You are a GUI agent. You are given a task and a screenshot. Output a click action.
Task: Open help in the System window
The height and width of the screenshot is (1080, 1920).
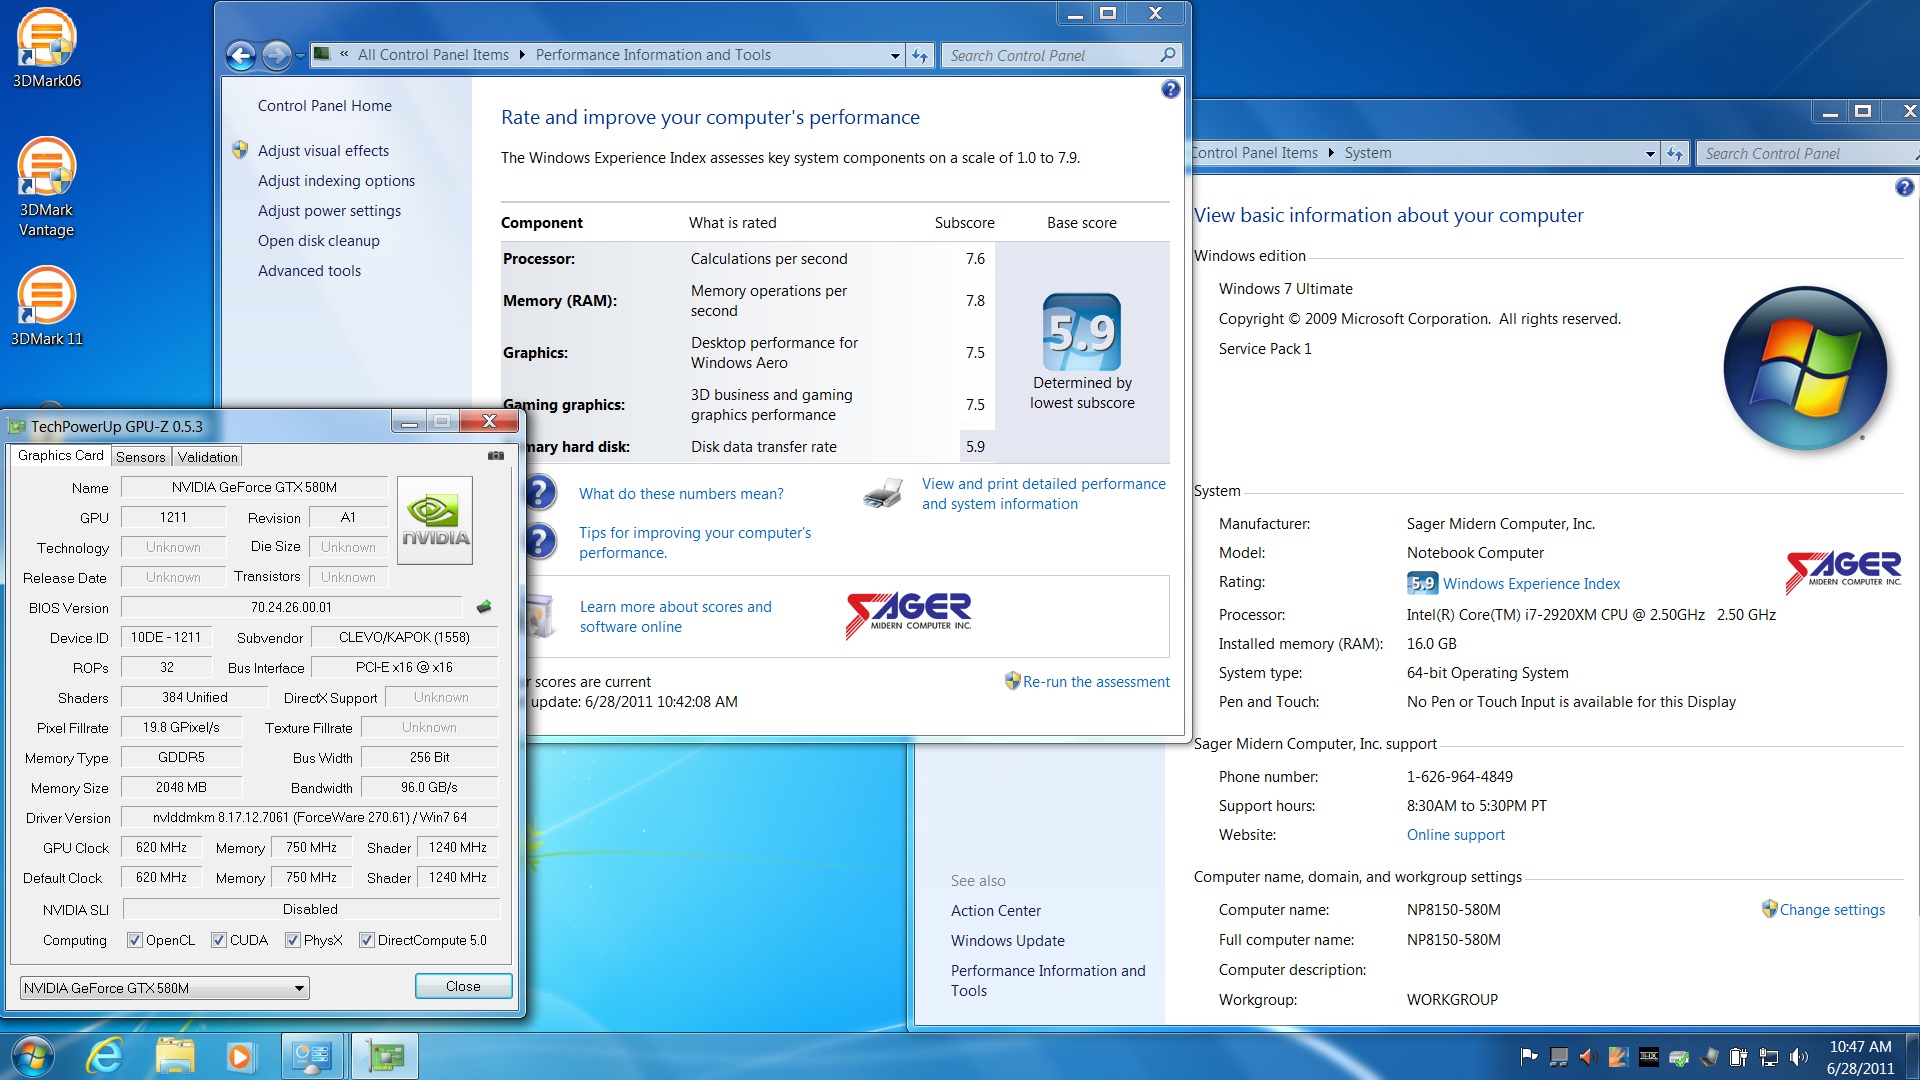pos(1904,187)
